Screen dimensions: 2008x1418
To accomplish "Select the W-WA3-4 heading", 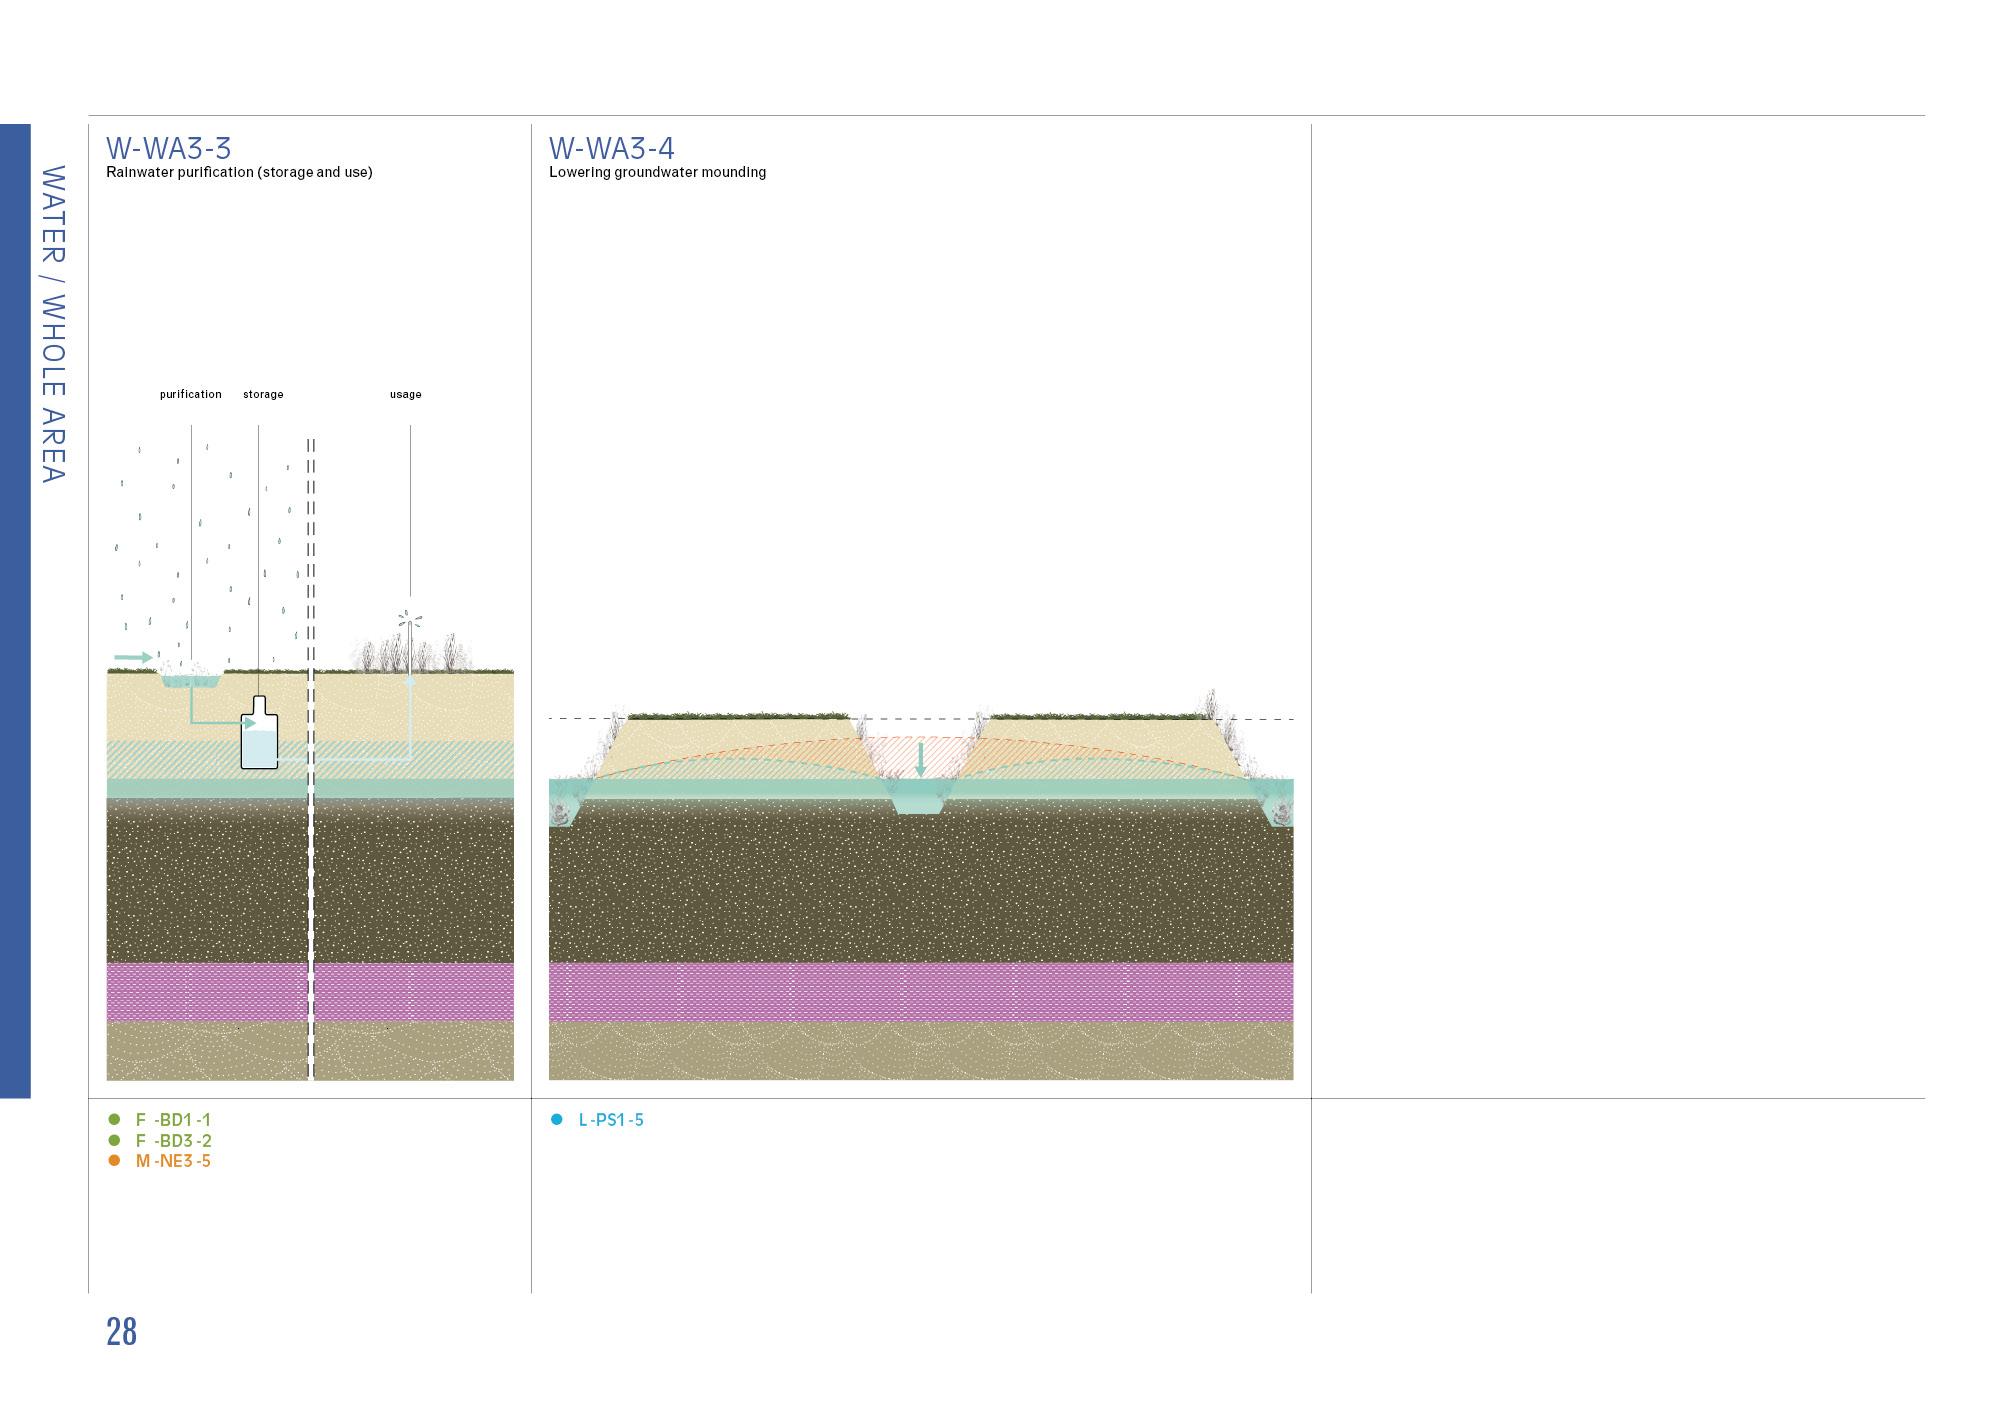I will point(611,149).
